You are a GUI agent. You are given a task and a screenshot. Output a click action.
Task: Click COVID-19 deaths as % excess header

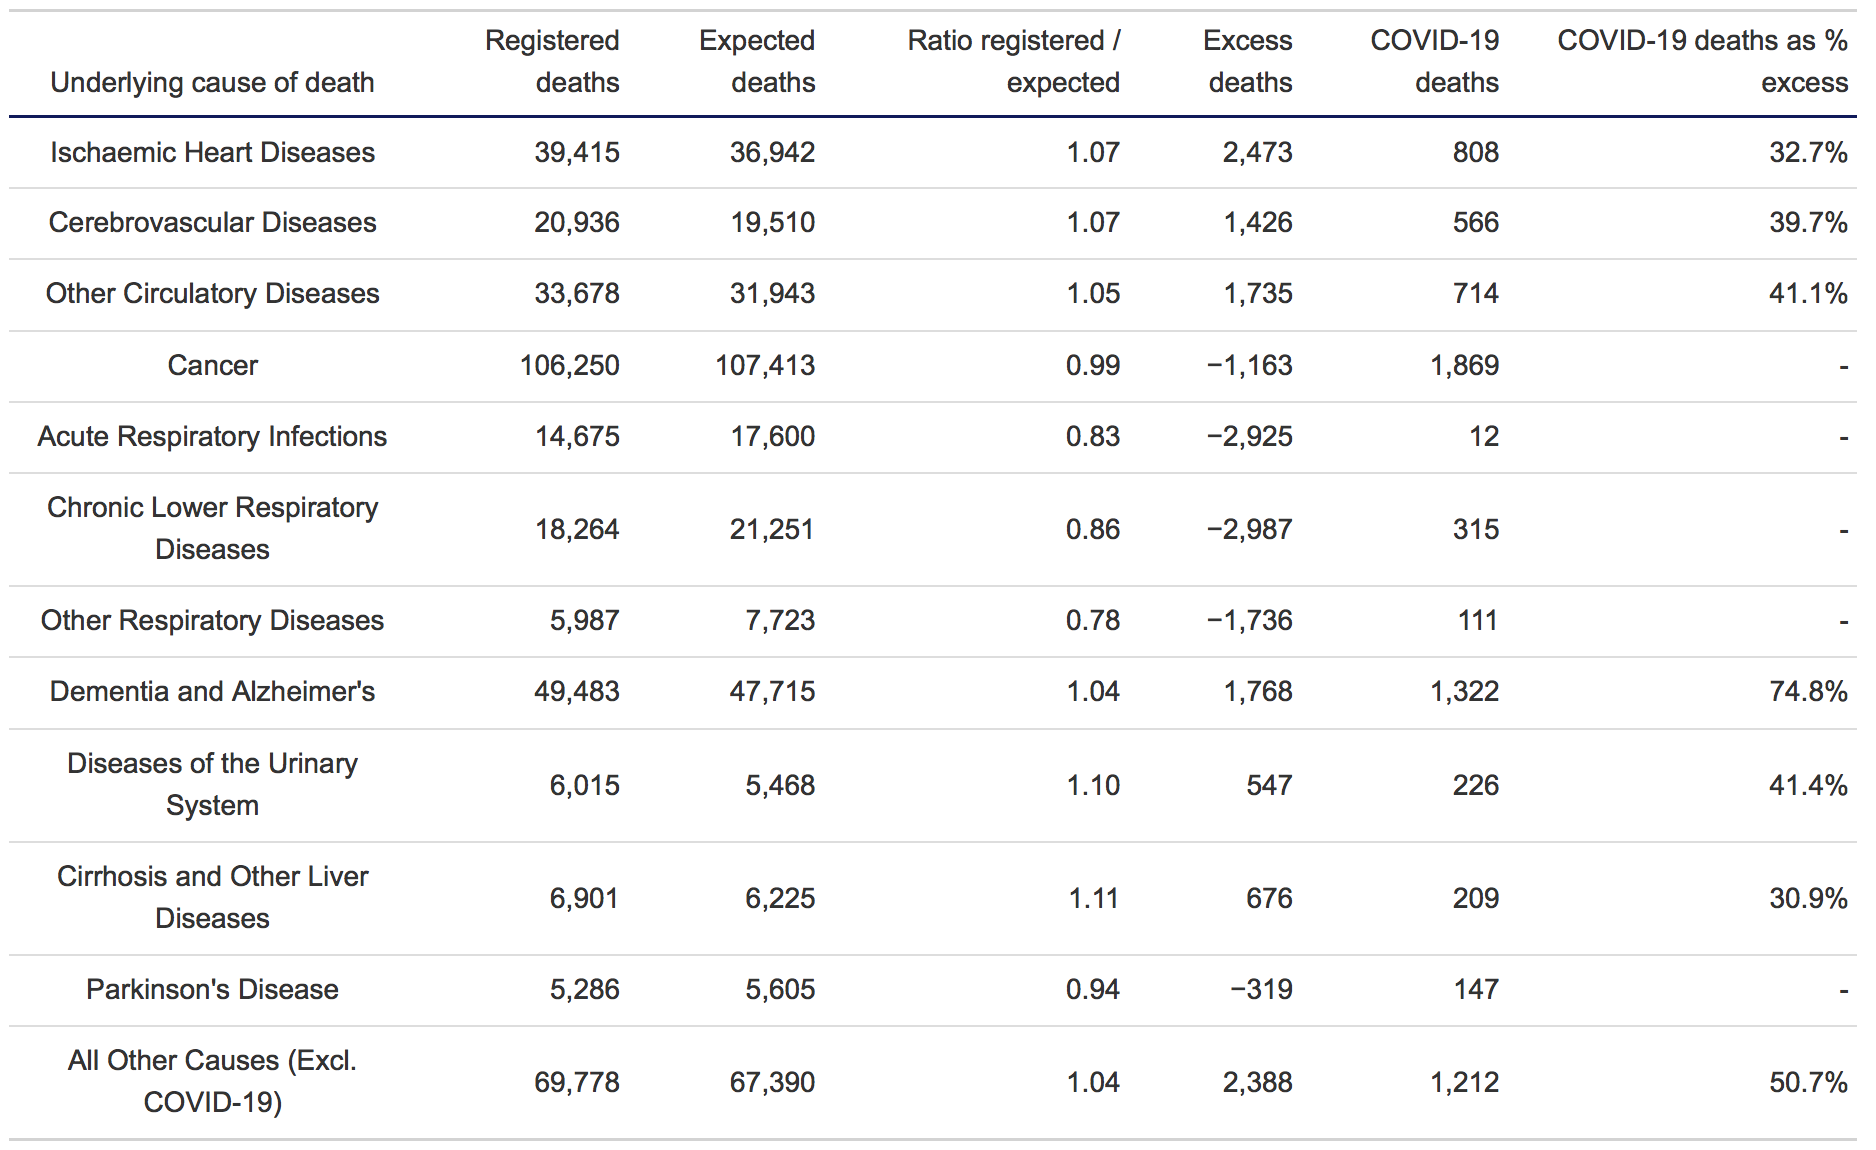point(1702,61)
